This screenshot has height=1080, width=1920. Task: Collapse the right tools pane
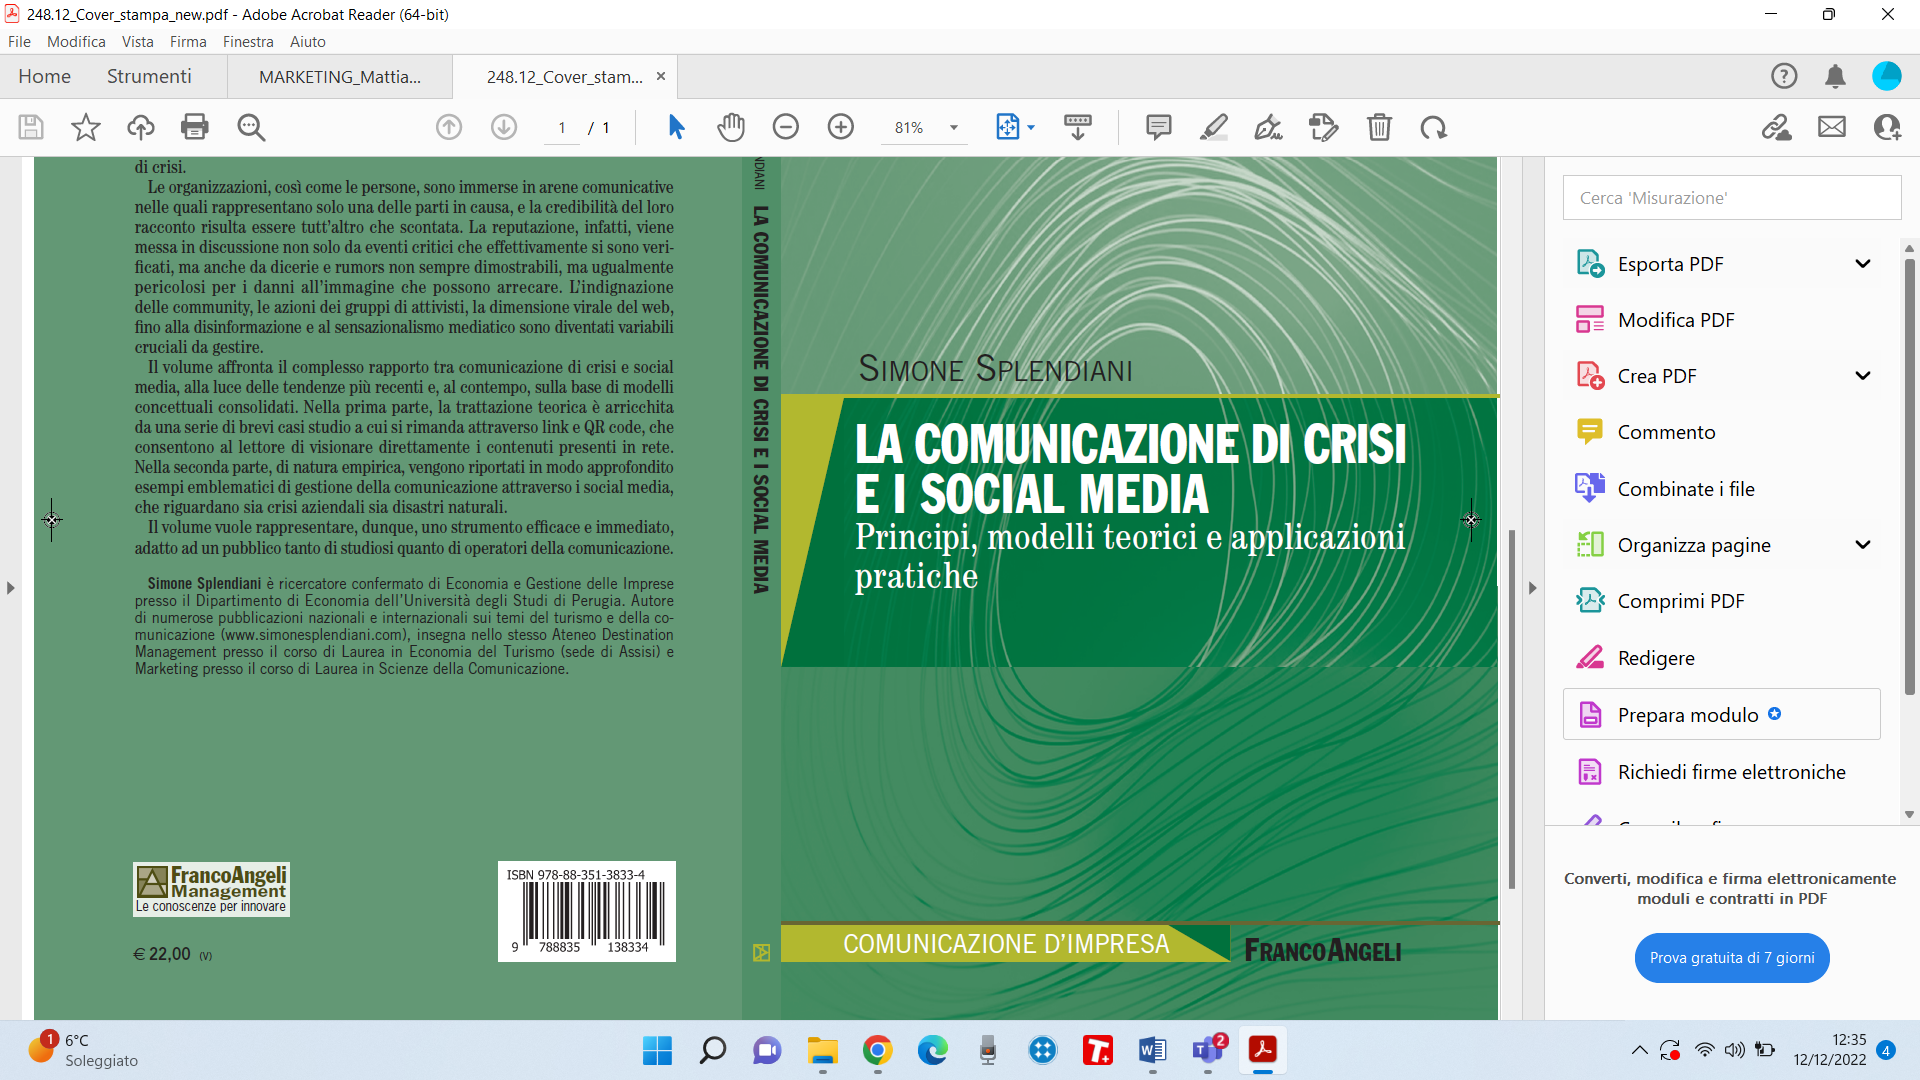(x=1532, y=588)
